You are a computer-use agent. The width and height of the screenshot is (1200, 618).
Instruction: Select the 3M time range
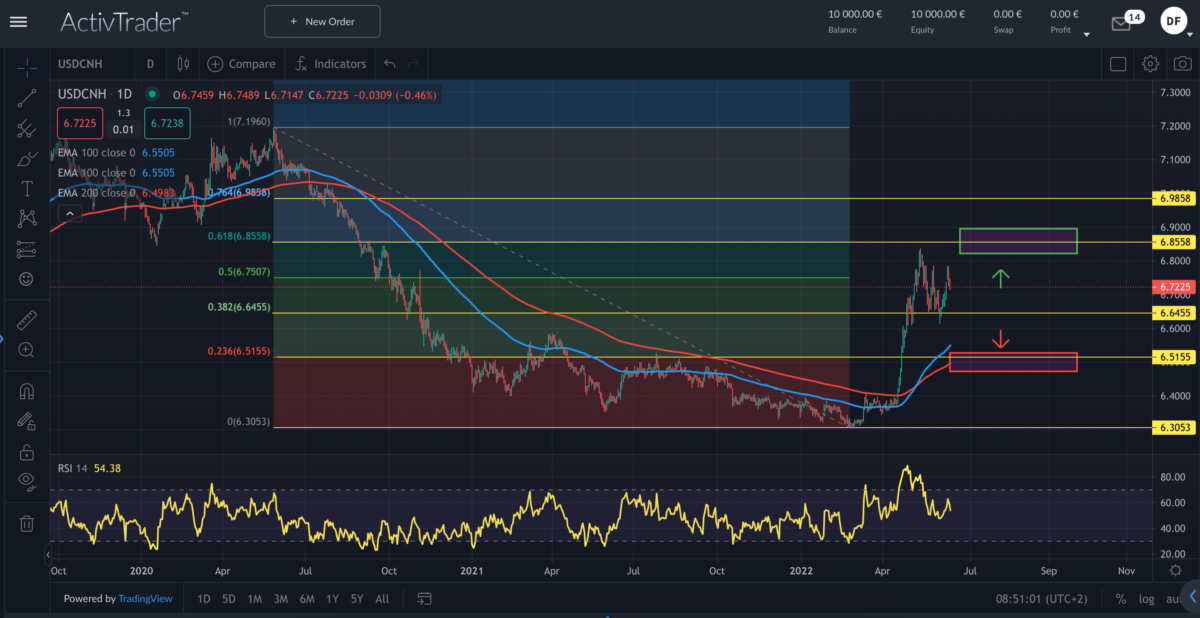tap(281, 599)
